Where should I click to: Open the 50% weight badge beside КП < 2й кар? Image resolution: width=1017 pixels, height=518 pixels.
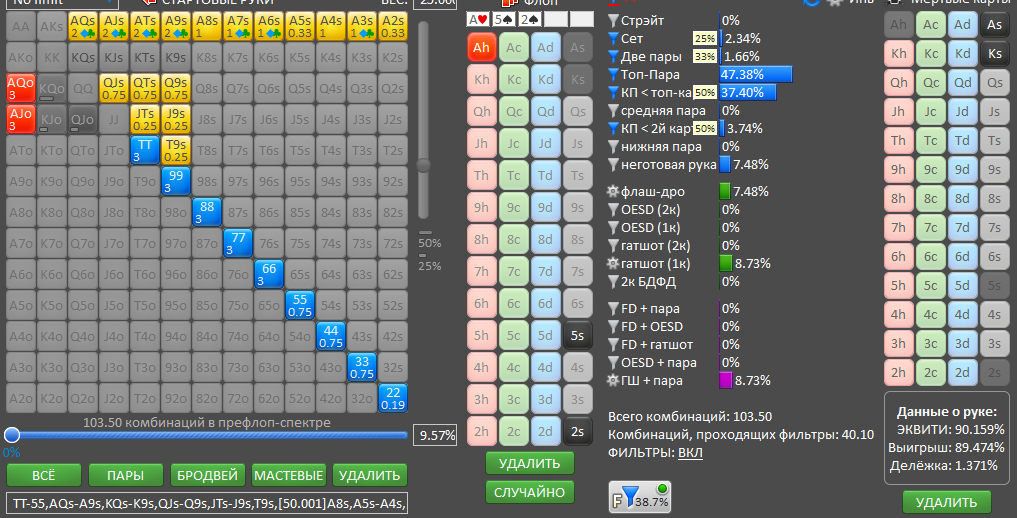(705, 128)
